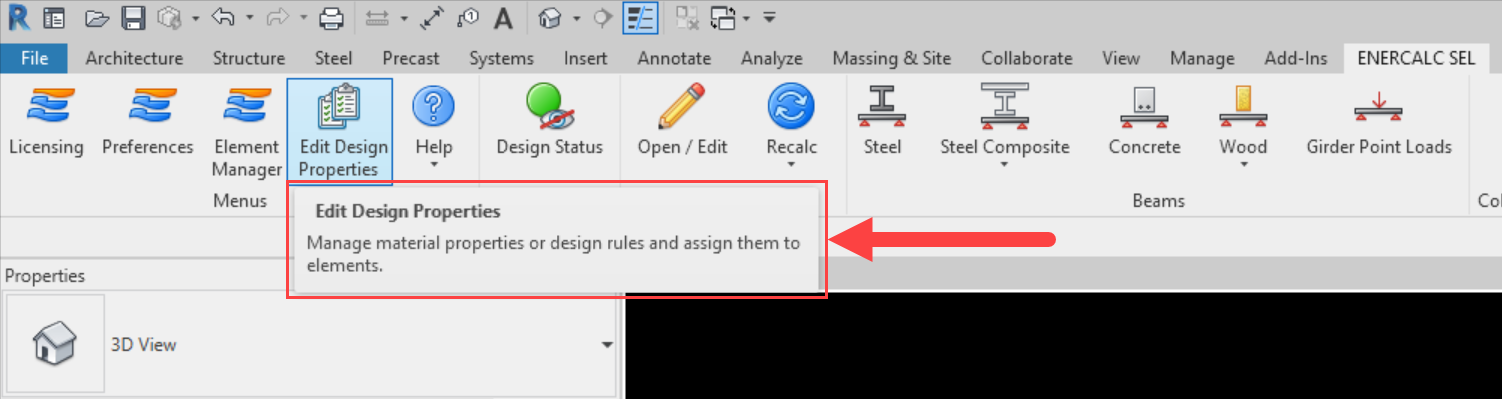This screenshot has width=1502, height=399.
Task: Switch to the Structure ribbon tab
Action: click(249, 58)
